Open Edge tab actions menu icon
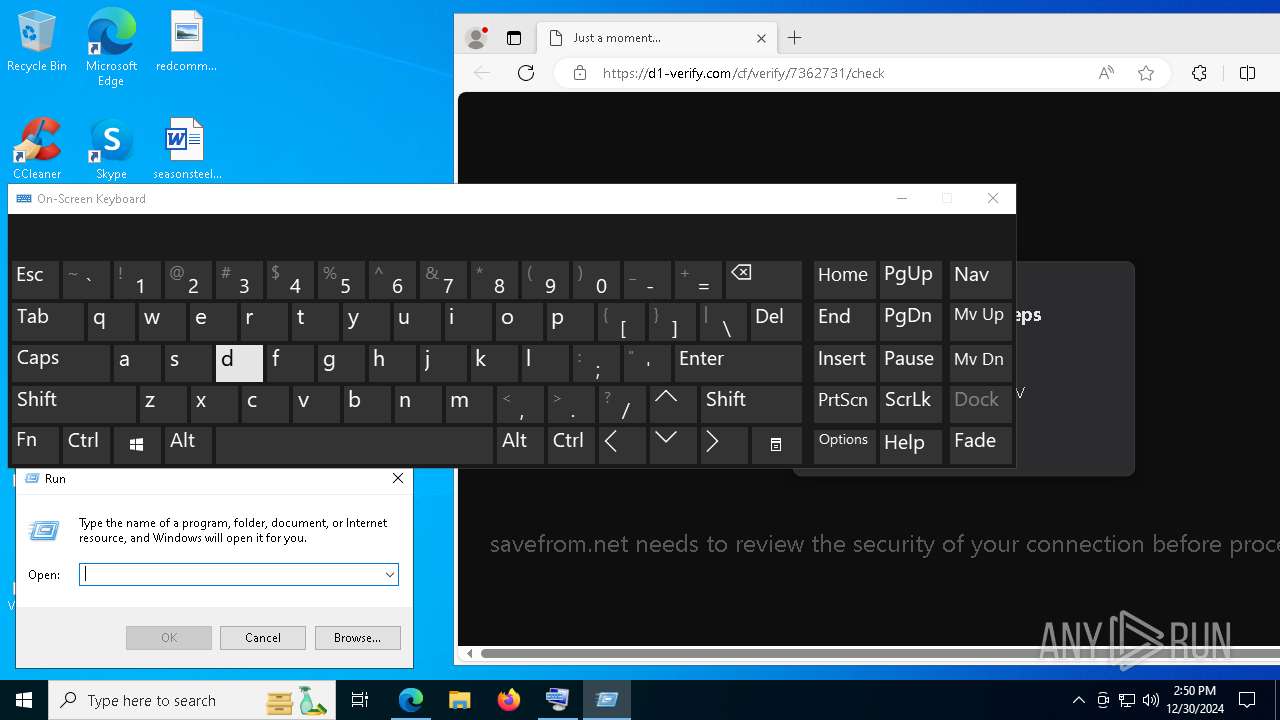This screenshot has height=720, width=1280. click(x=514, y=38)
